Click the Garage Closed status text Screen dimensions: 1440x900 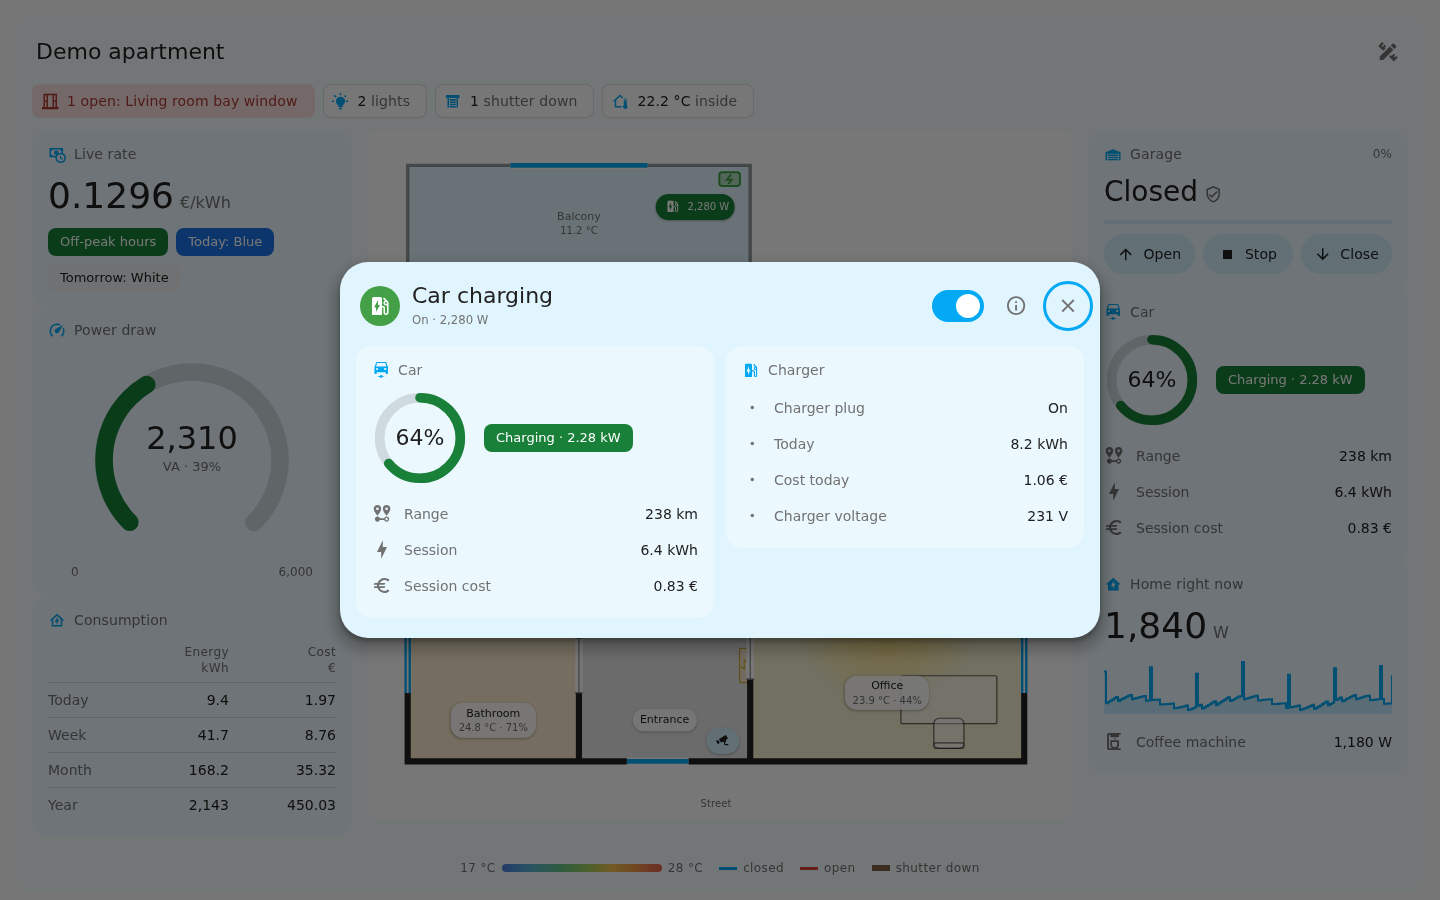pyautogui.click(x=1150, y=191)
